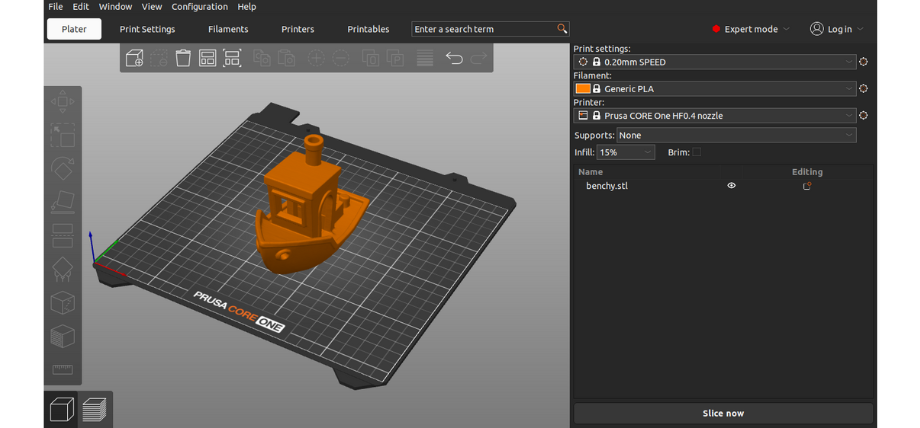Select the Place on face tool
Image resolution: width=920 pixels, height=428 pixels.
pos(63,202)
